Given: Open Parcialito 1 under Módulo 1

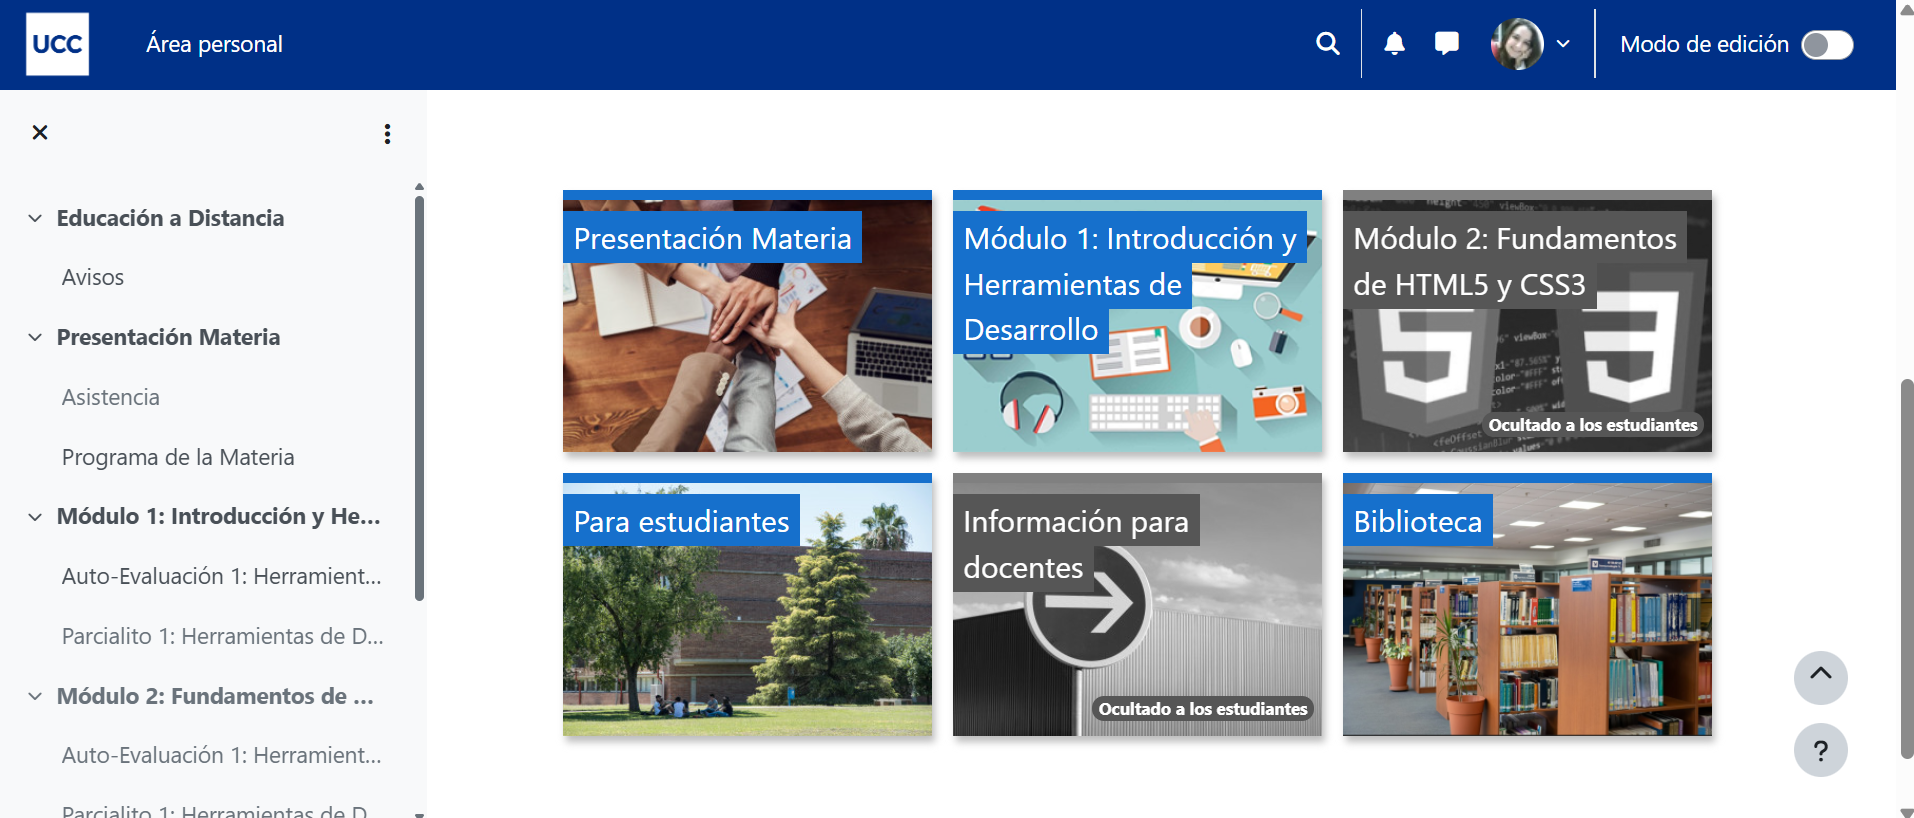Looking at the screenshot, I should tap(222, 636).
